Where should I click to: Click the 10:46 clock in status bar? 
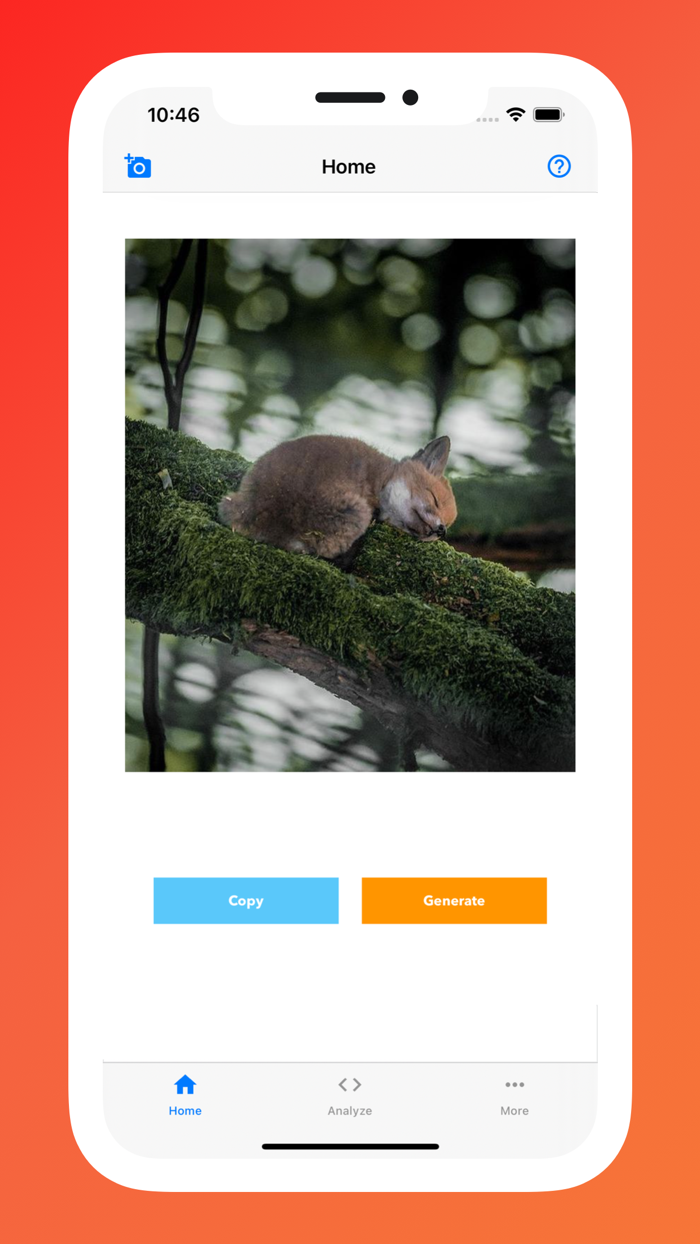[174, 115]
